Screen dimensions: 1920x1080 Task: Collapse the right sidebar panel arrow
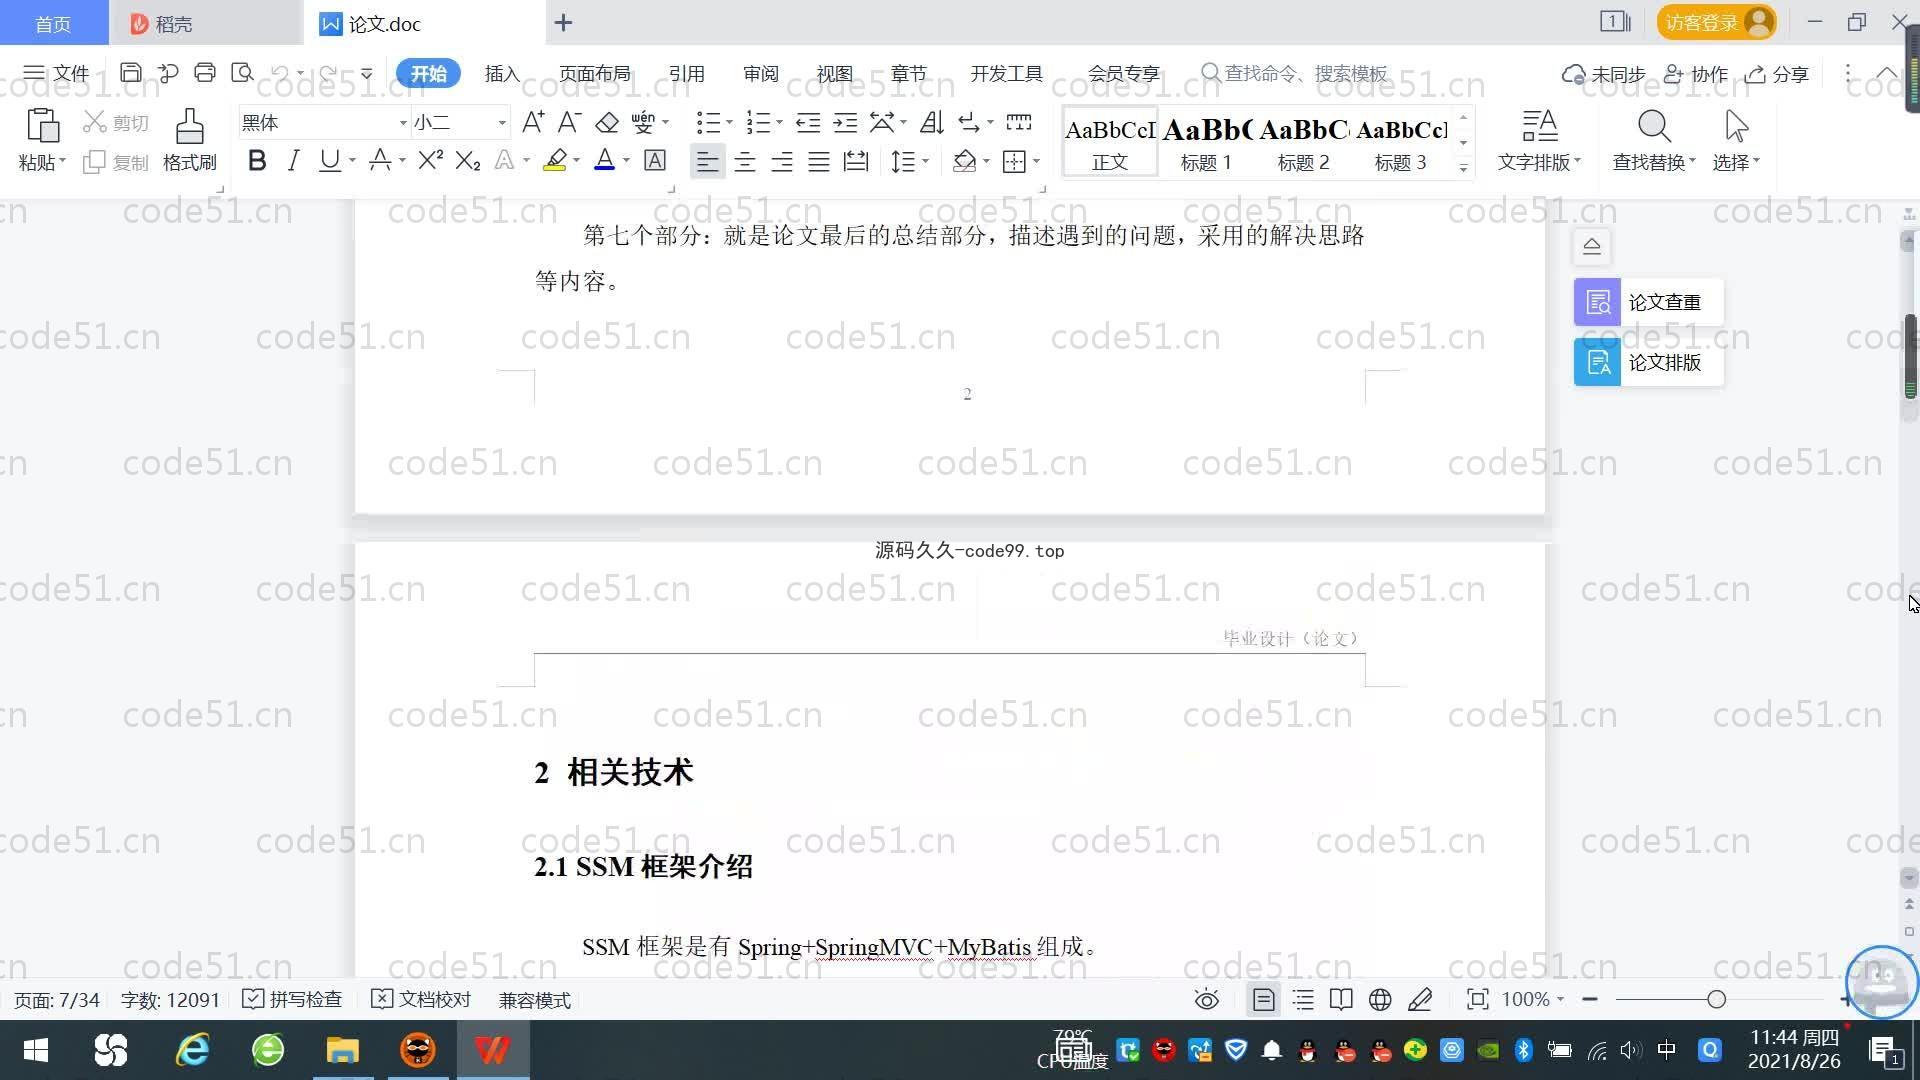(x=1592, y=246)
